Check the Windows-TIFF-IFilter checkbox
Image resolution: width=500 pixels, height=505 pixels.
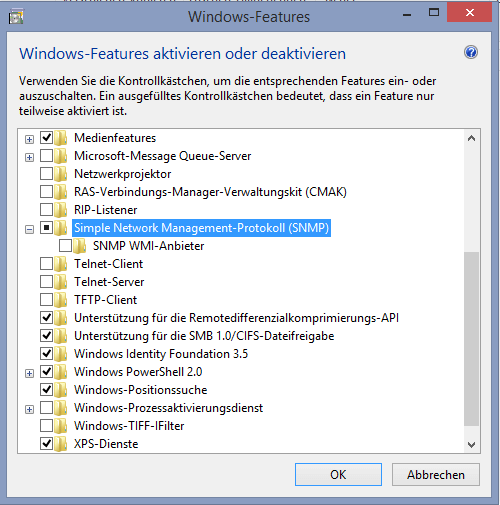[x=46, y=425]
